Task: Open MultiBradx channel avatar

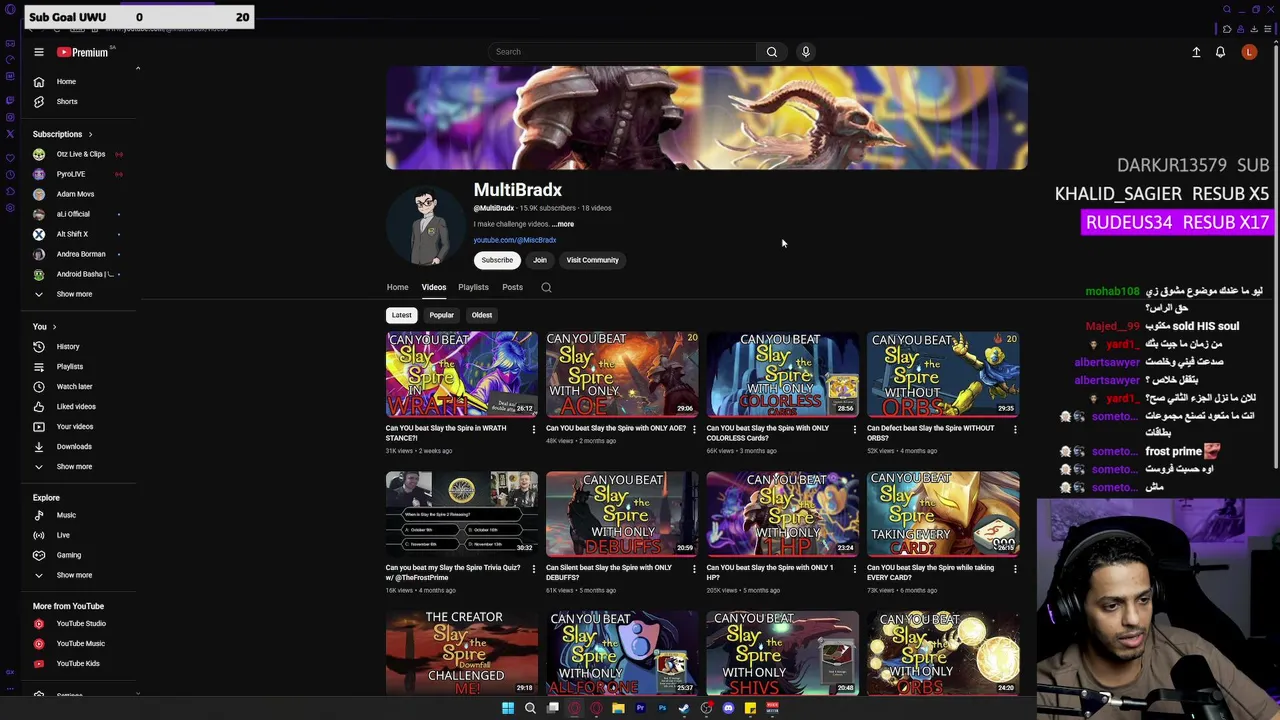Action: 425,226
